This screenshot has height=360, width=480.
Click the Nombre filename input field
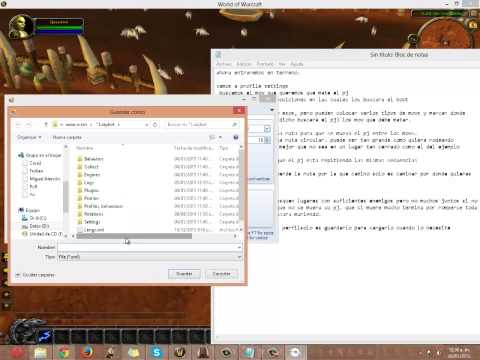point(147,247)
